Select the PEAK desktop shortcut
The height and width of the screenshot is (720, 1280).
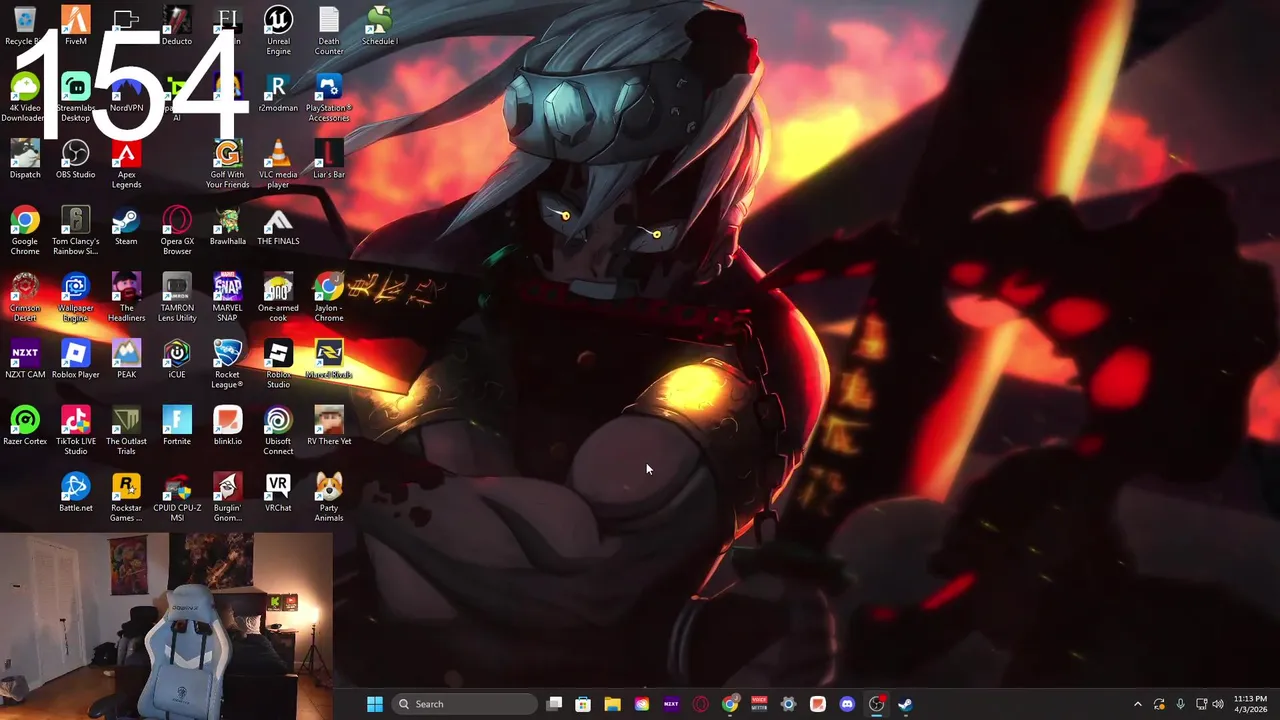coord(126,360)
